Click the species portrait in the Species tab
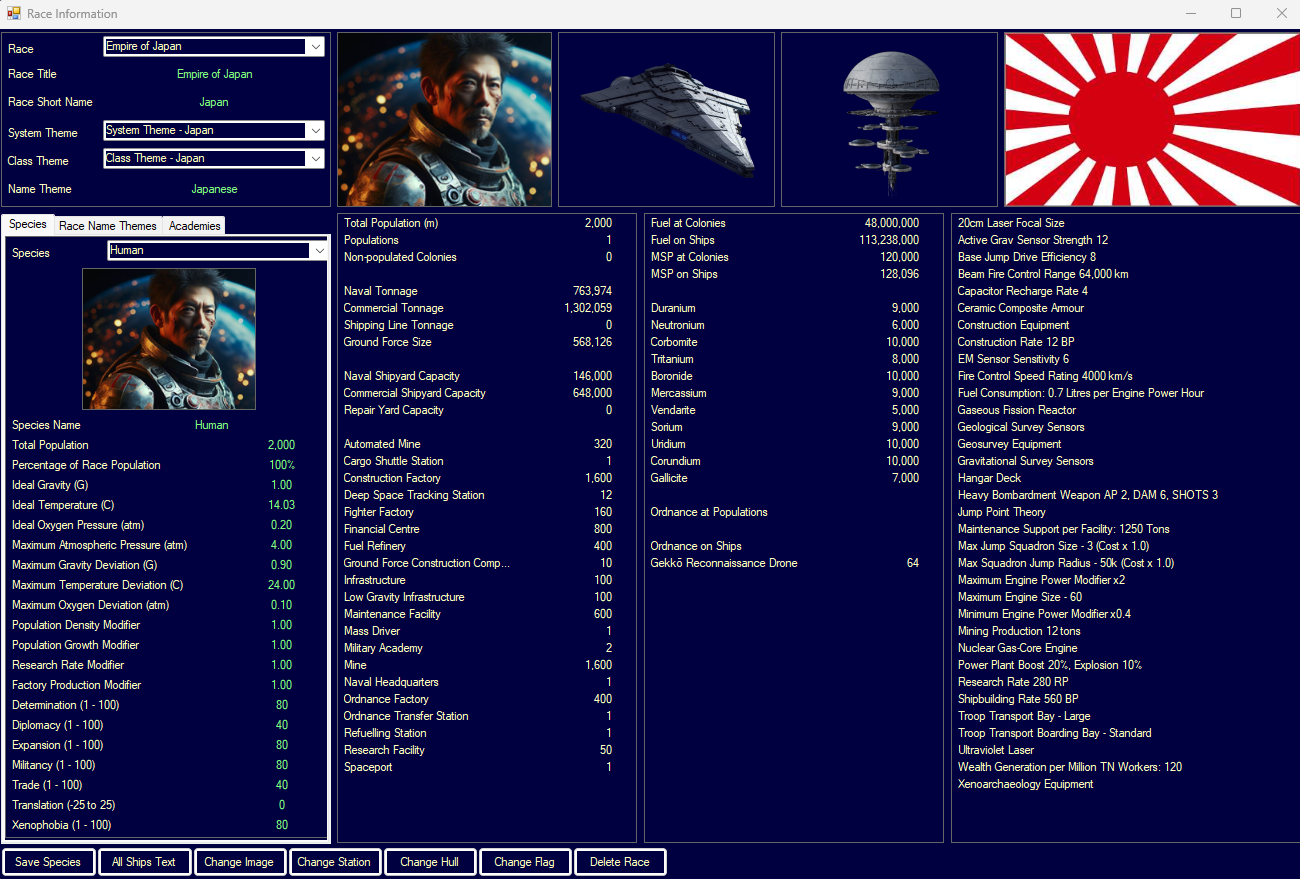 pos(169,339)
